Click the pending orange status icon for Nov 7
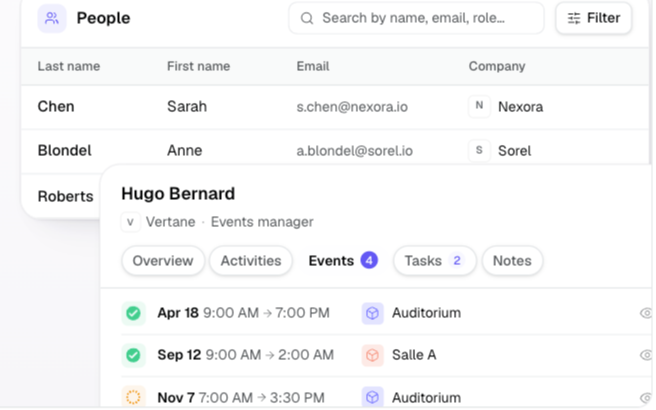The height and width of the screenshot is (410, 656). click(x=133, y=397)
